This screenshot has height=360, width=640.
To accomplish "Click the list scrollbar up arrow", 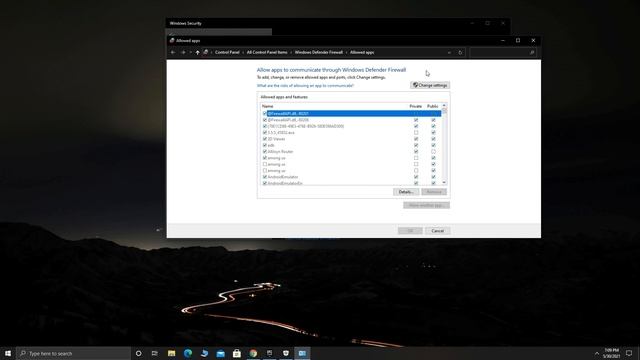I will (x=444, y=106).
